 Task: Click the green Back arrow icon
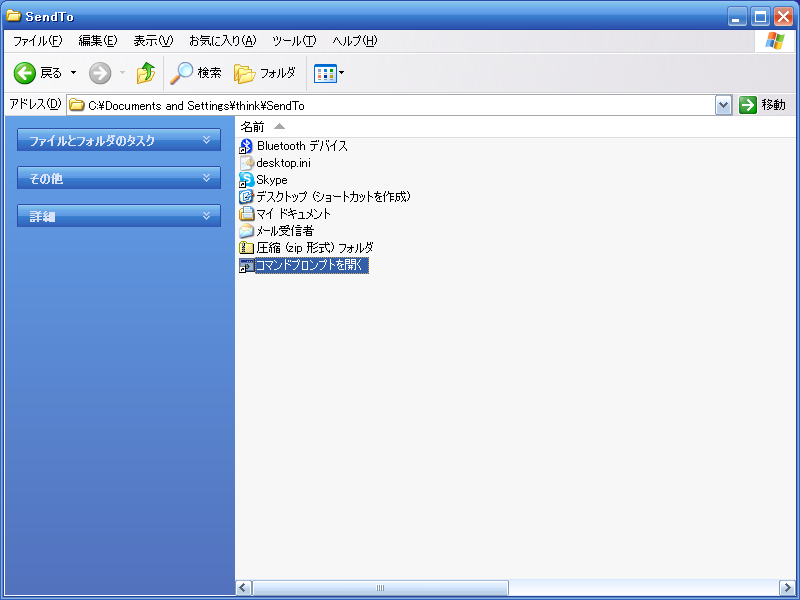(x=24, y=73)
